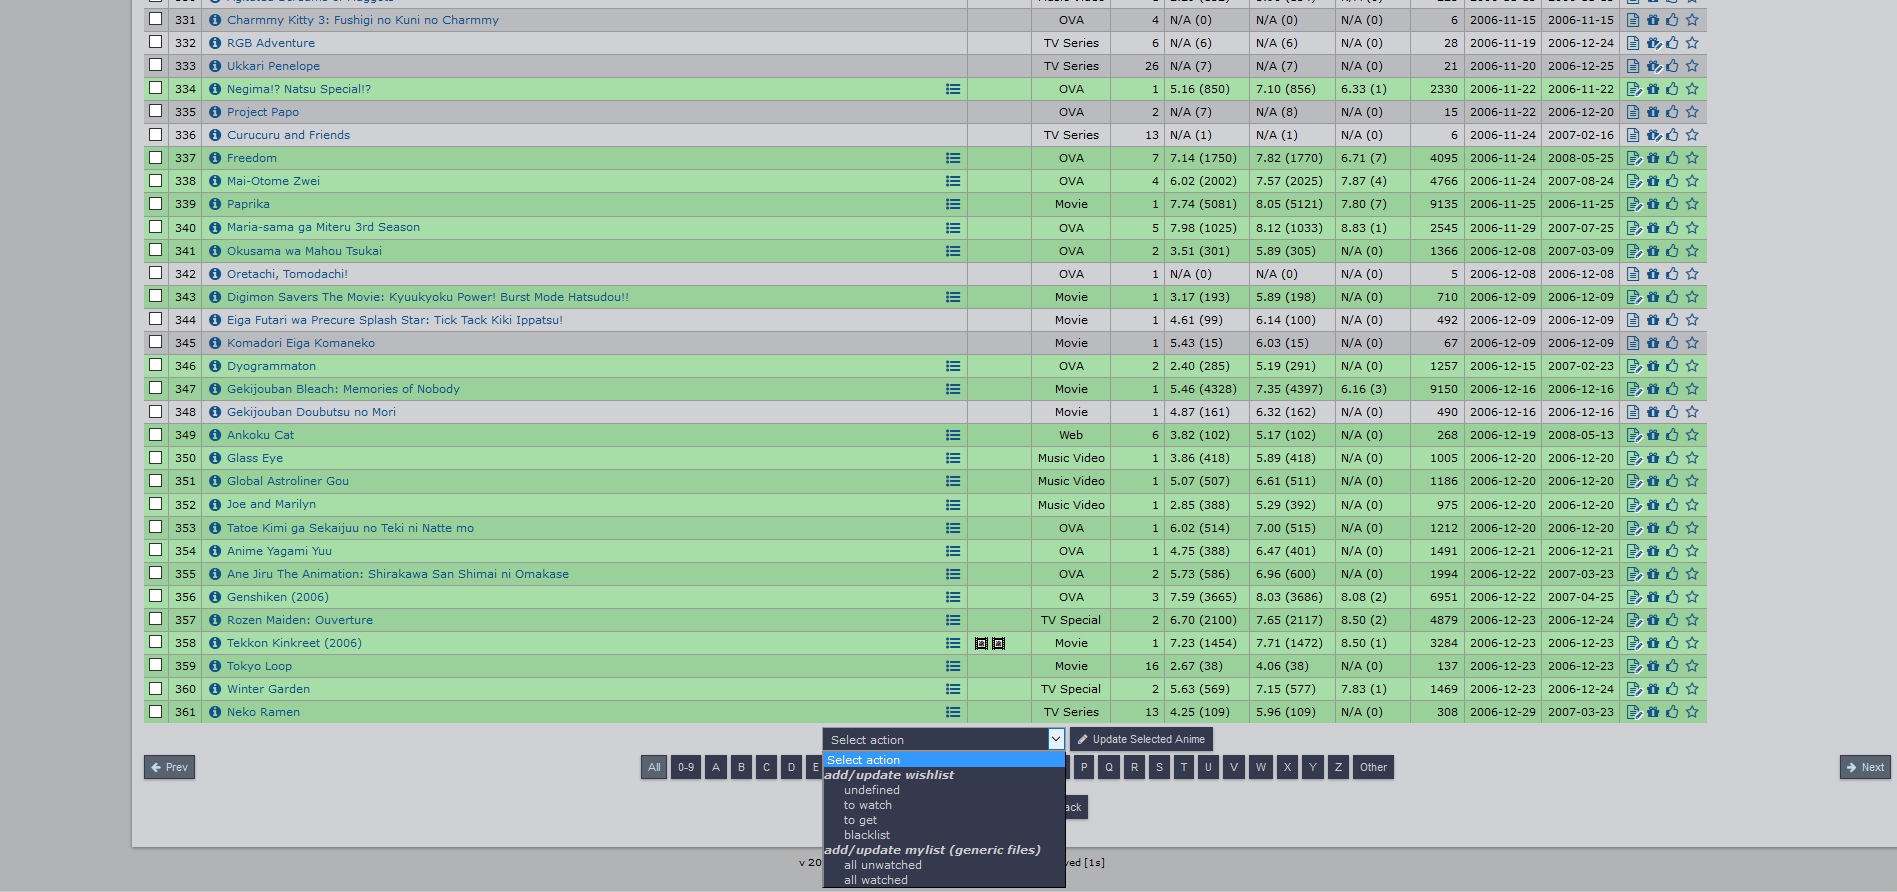This screenshot has height=892, width=1897.
Task: Tick the checkbox for Ankoku Cat
Action: coord(155,434)
